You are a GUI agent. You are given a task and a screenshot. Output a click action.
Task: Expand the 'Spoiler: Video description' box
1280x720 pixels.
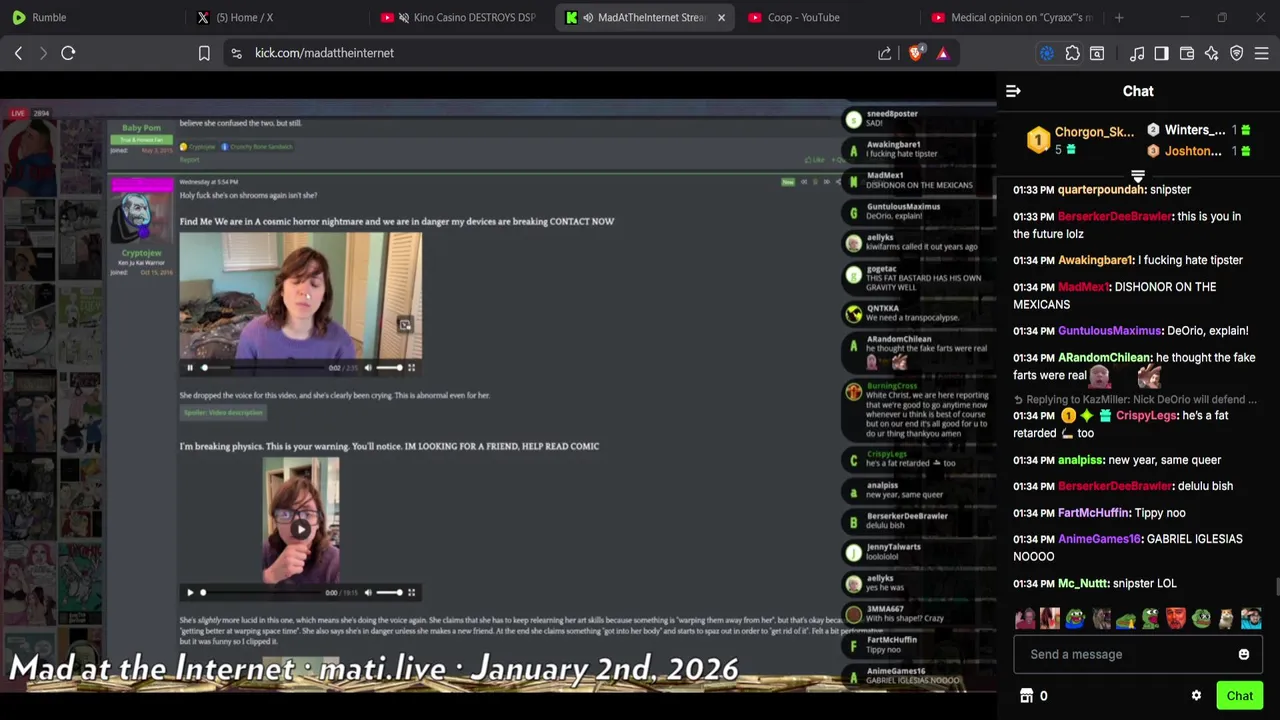tap(222, 413)
